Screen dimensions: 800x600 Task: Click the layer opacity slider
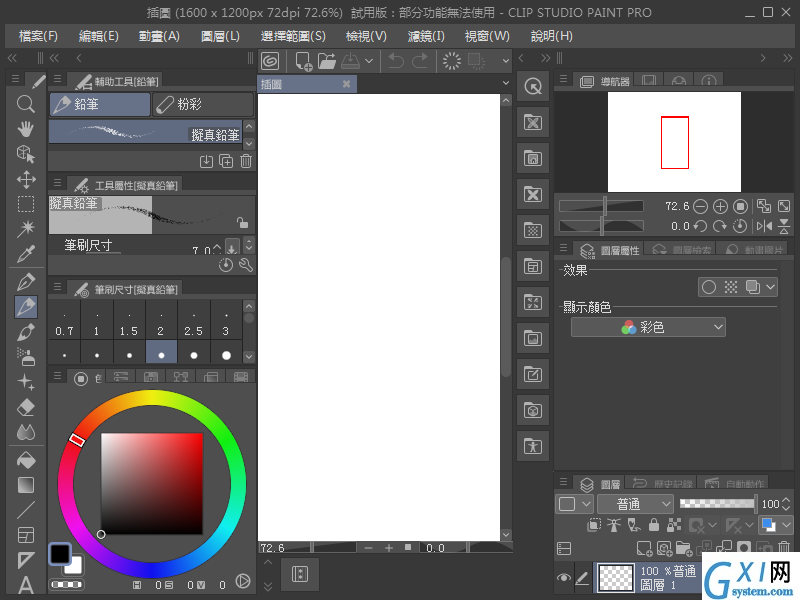click(718, 504)
